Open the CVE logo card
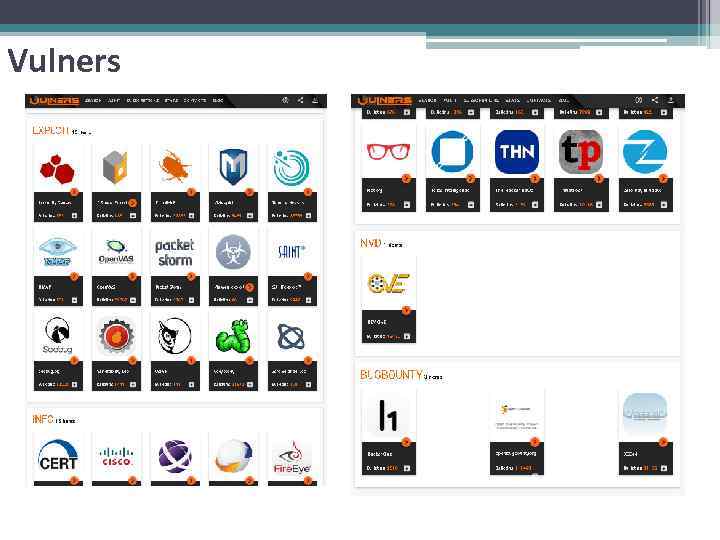The height and width of the screenshot is (540, 720). point(388,300)
